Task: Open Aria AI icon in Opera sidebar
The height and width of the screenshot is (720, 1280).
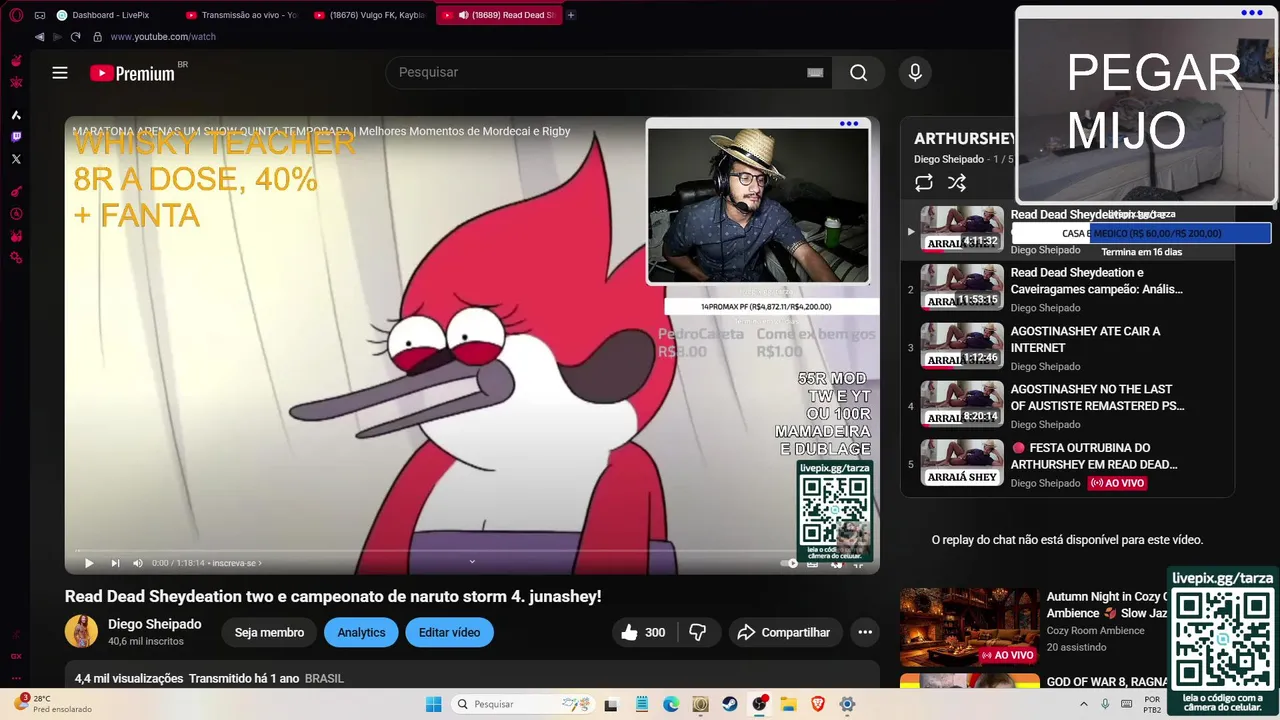Action: pyautogui.click(x=16, y=115)
